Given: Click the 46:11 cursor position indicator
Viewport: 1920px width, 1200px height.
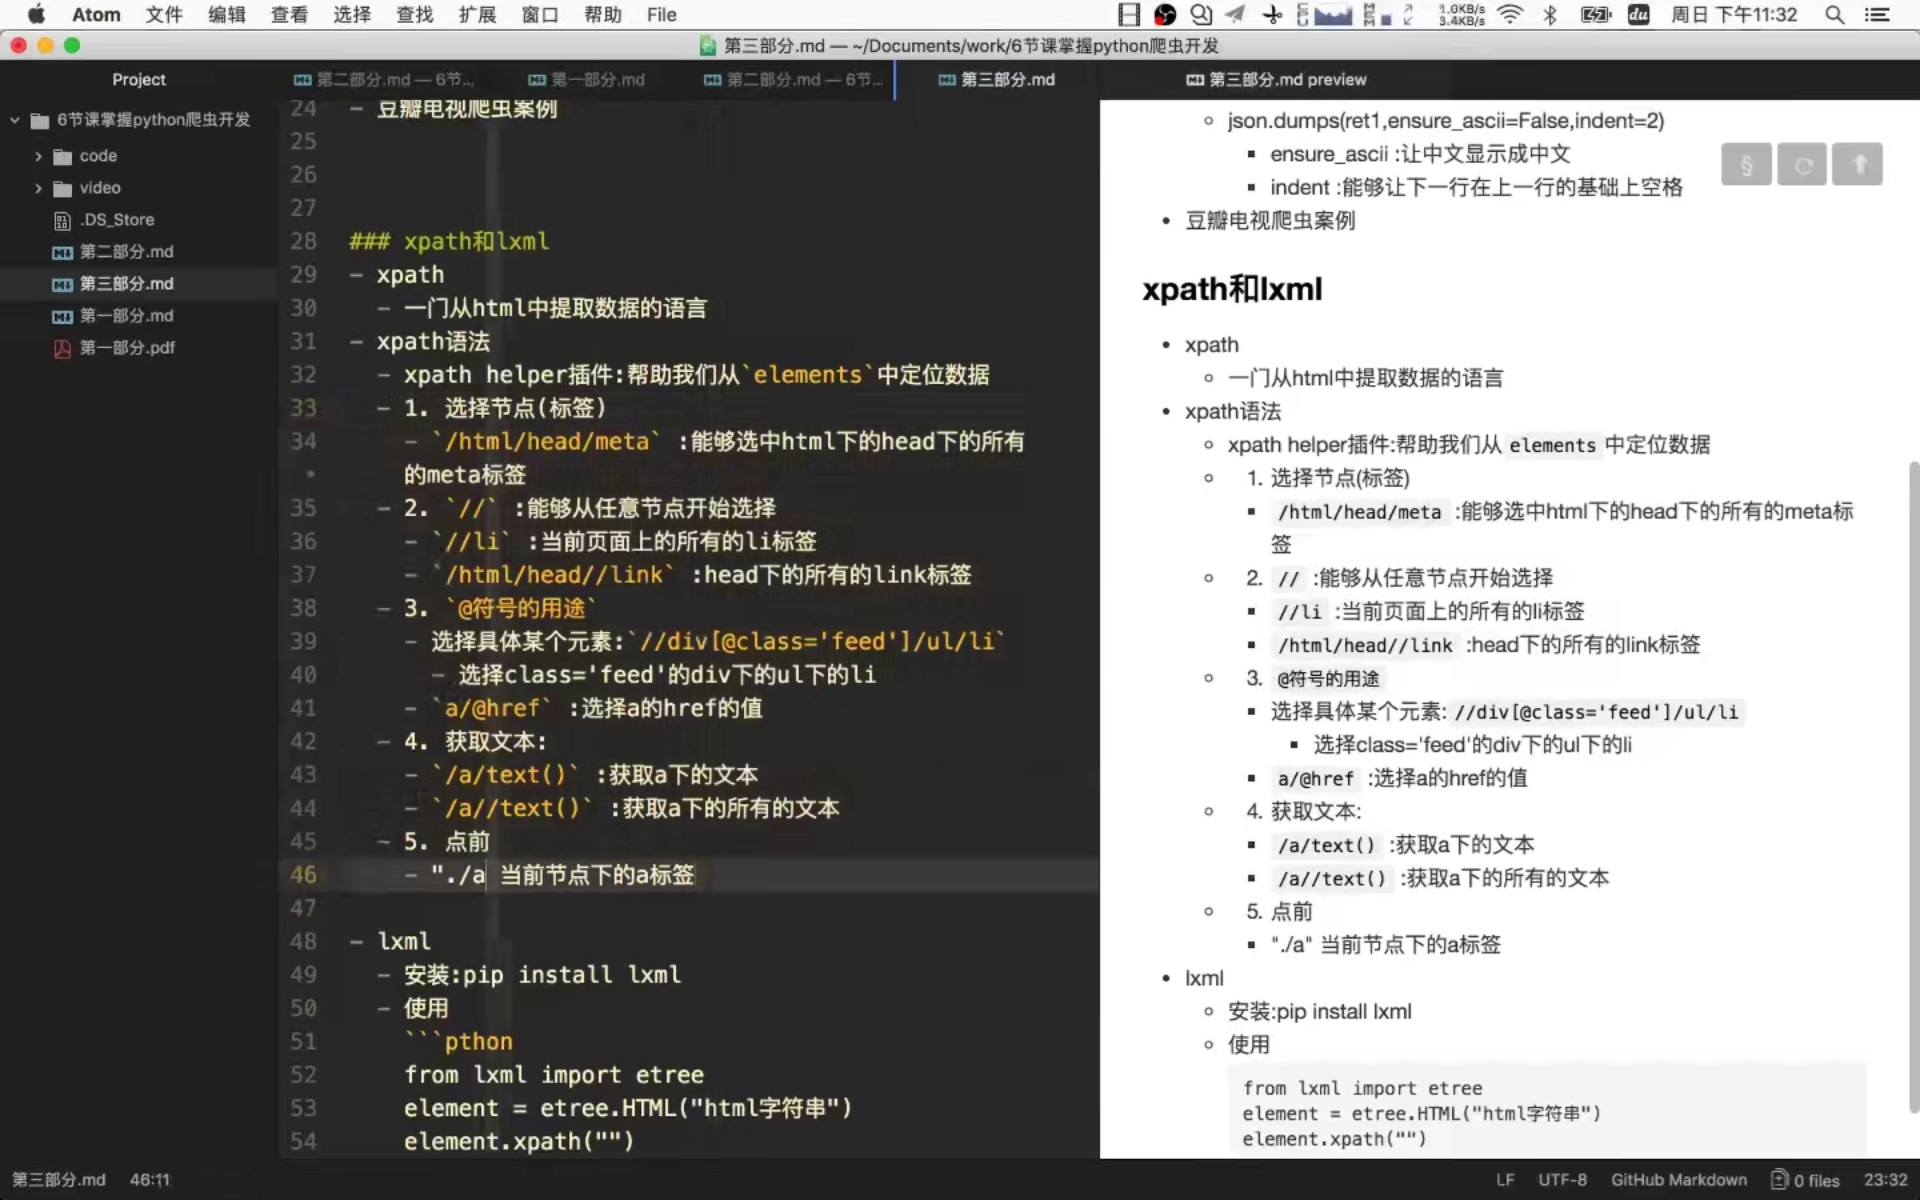Looking at the screenshot, I should click(x=150, y=1180).
